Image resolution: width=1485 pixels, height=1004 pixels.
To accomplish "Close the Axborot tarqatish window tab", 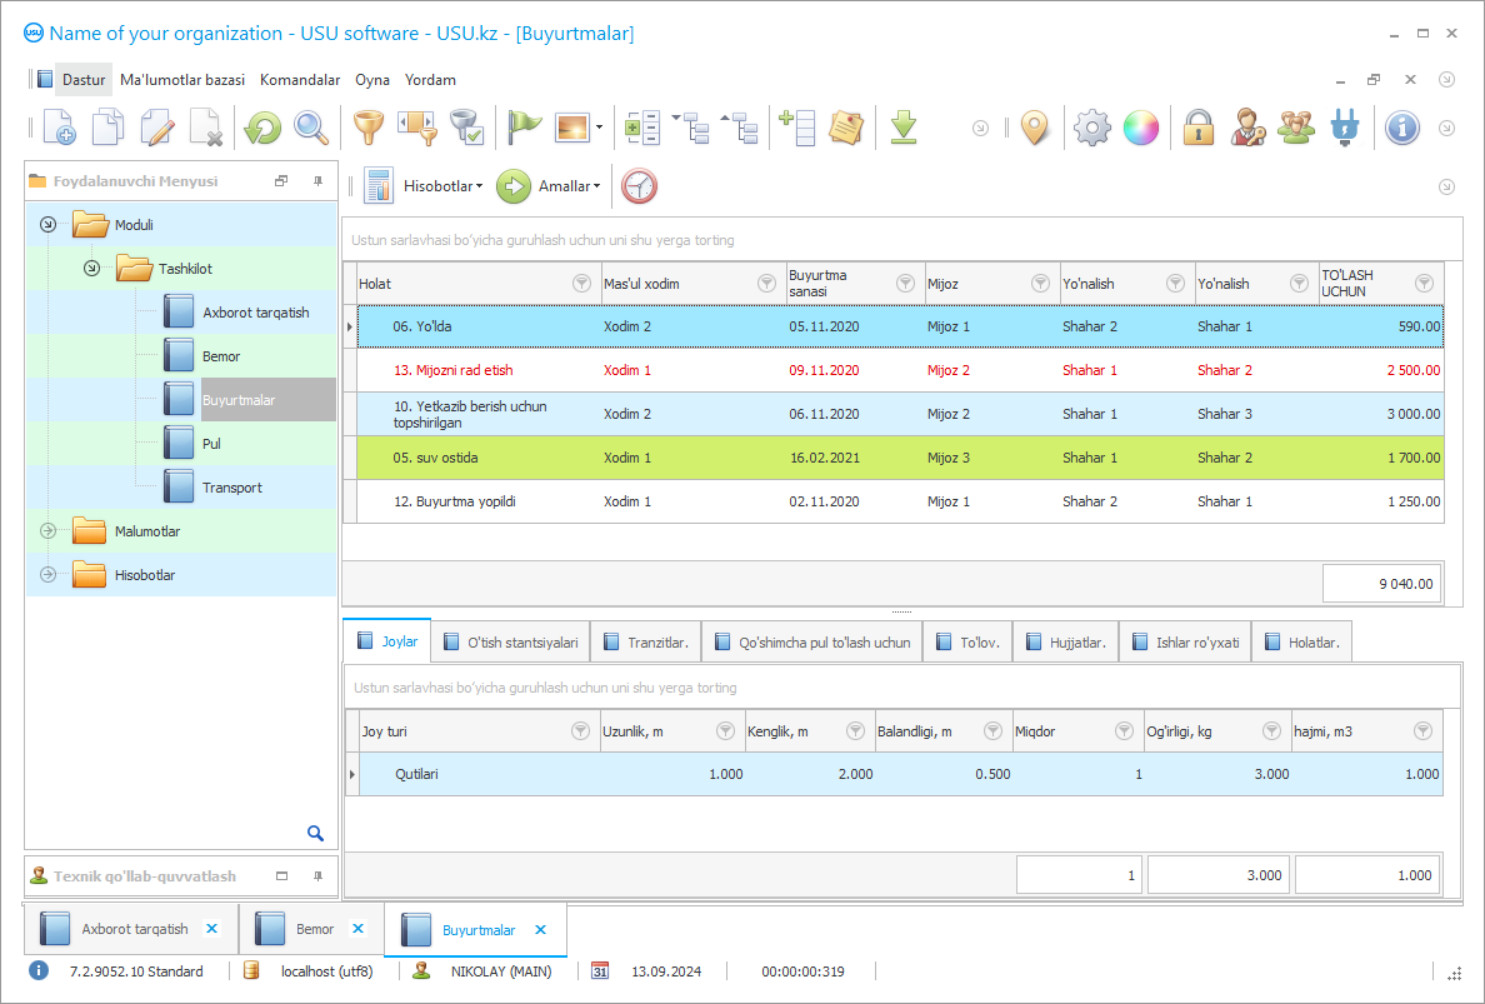I will (212, 928).
